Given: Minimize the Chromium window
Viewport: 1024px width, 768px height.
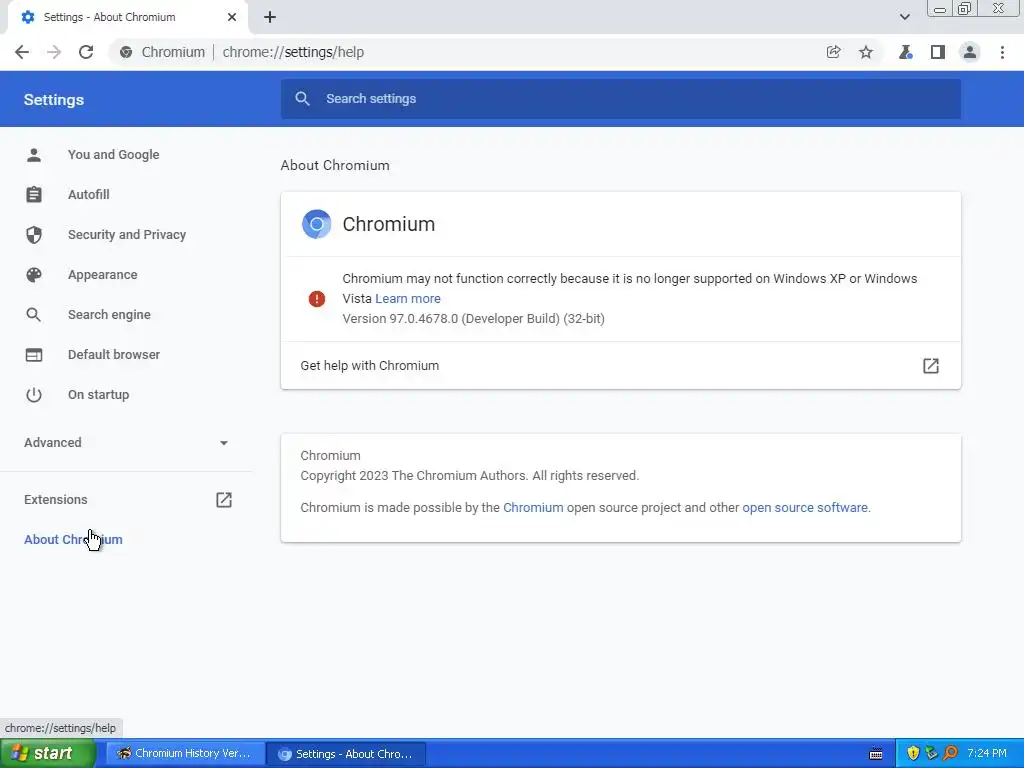Looking at the screenshot, I should coord(940,8).
